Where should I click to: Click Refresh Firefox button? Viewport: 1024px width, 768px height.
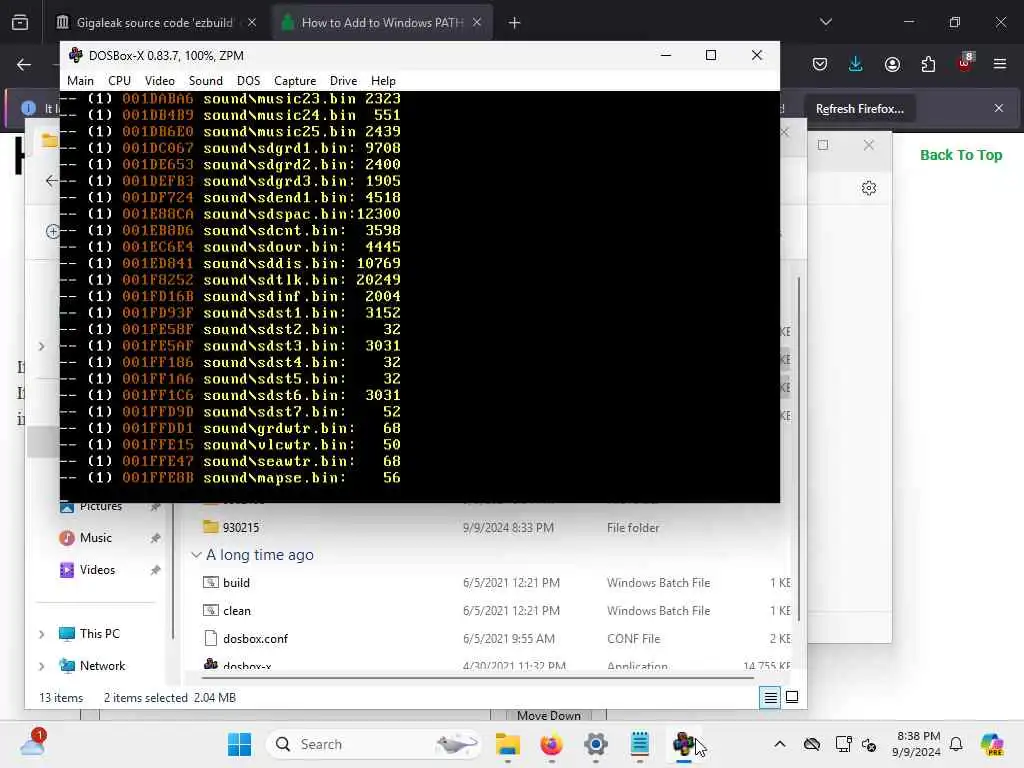click(x=859, y=109)
